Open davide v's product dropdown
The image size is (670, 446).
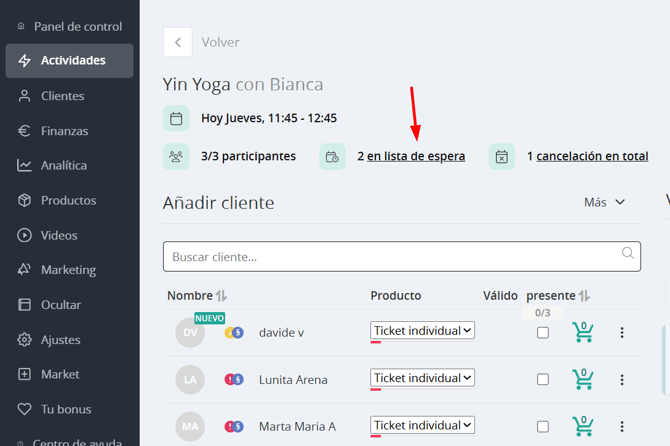(x=422, y=330)
